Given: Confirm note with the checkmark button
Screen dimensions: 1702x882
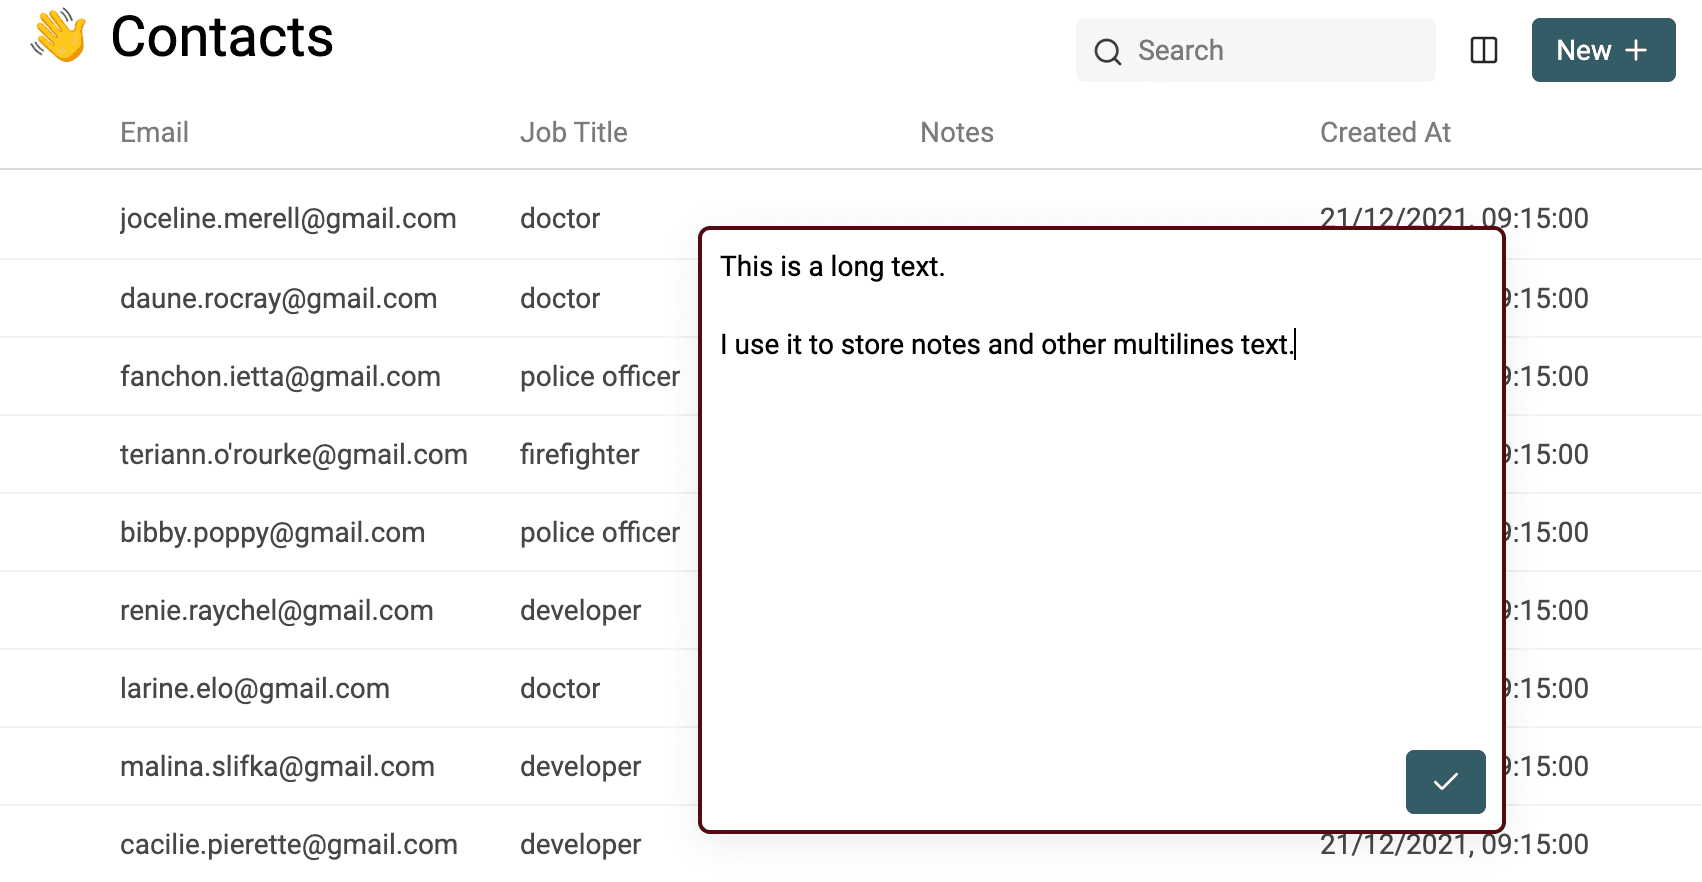Looking at the screenshot, I should pos(1444,781).
